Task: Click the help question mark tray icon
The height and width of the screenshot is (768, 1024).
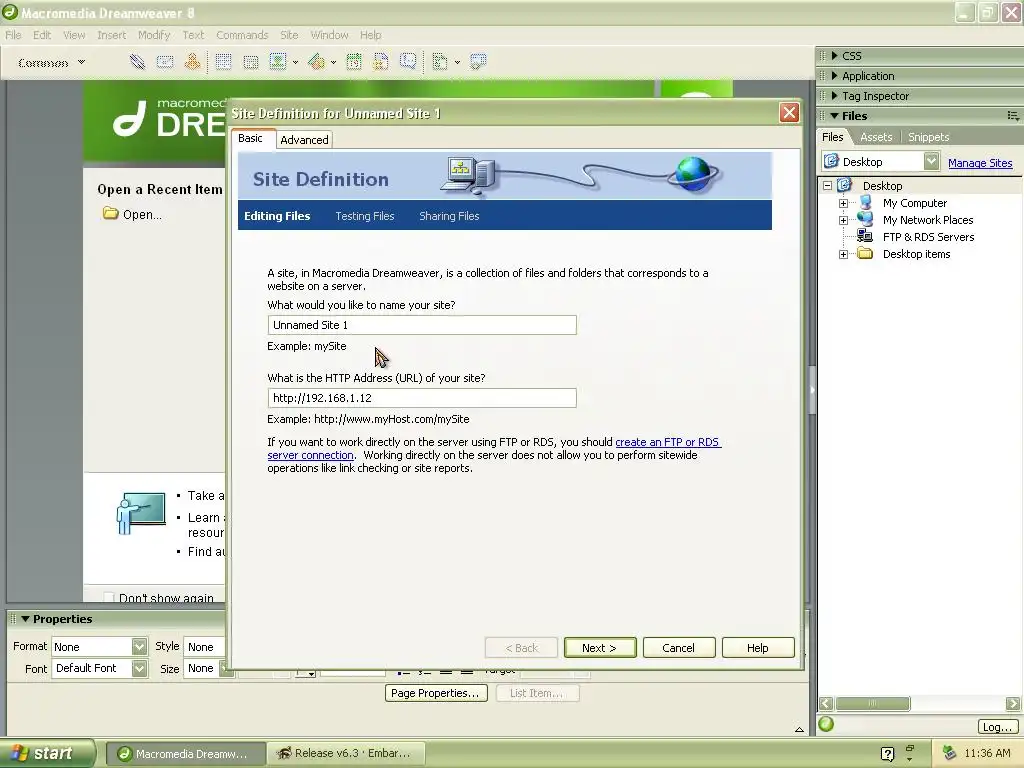Action: click(x=888, y=754)
